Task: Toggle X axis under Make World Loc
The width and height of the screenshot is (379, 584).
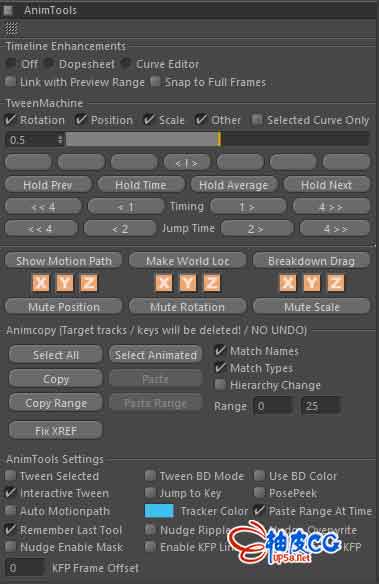Action: click(x=164, y=283)
